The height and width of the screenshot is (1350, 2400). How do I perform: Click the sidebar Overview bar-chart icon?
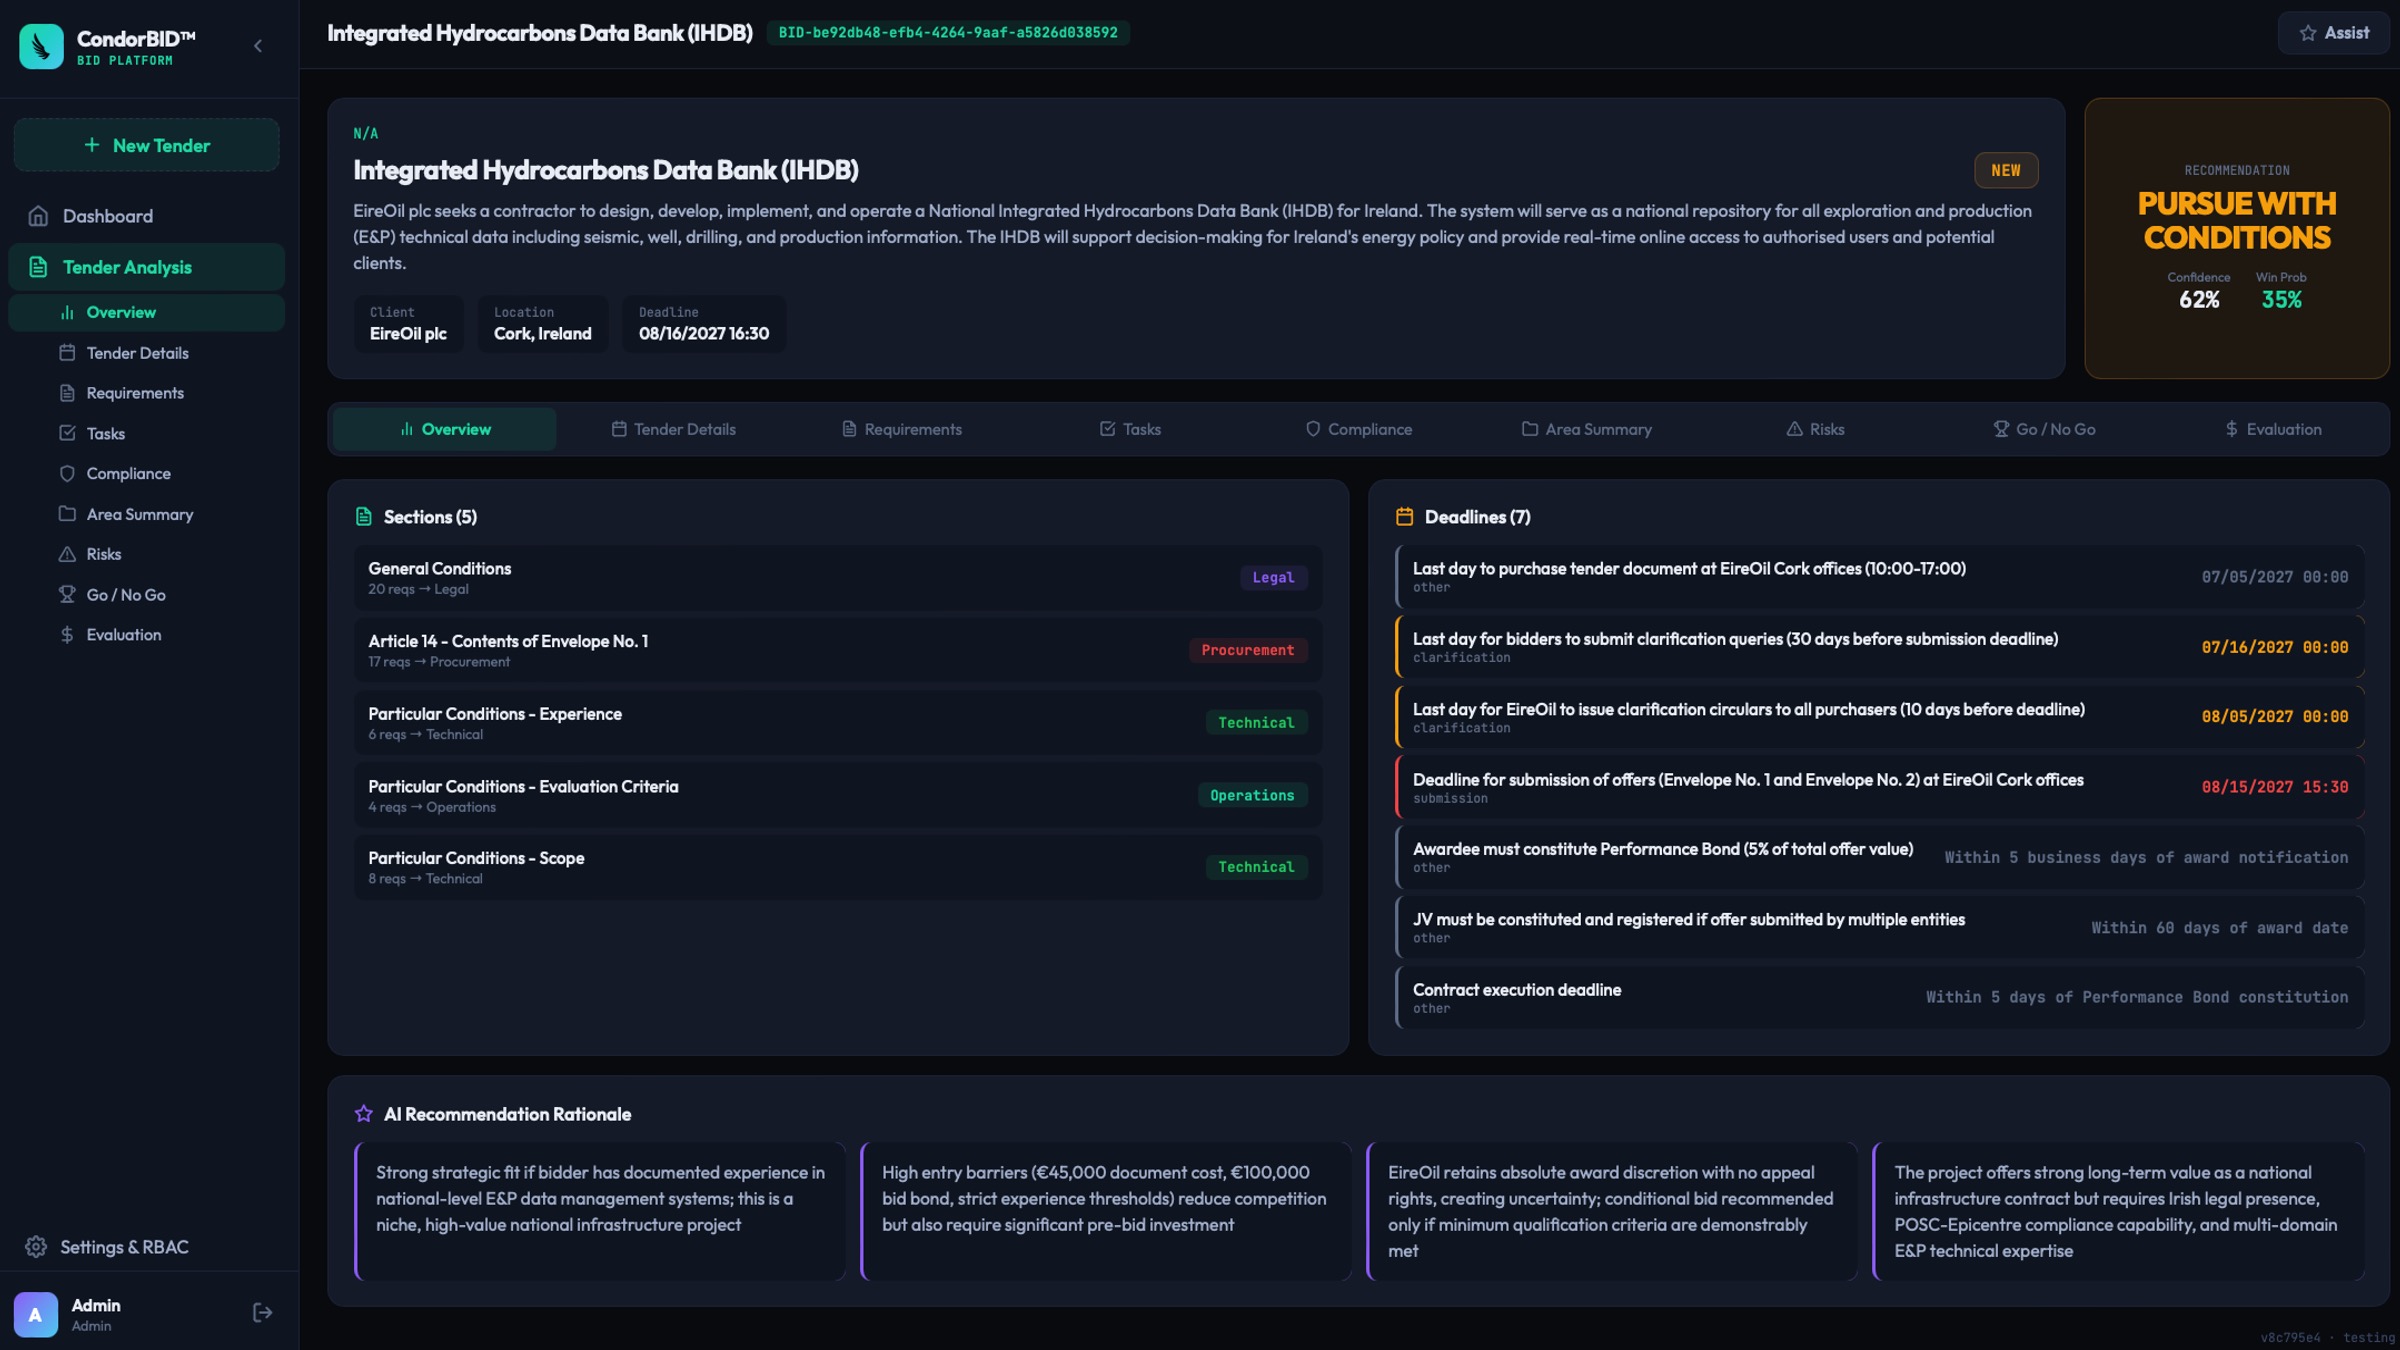click(x=67, y=312)
